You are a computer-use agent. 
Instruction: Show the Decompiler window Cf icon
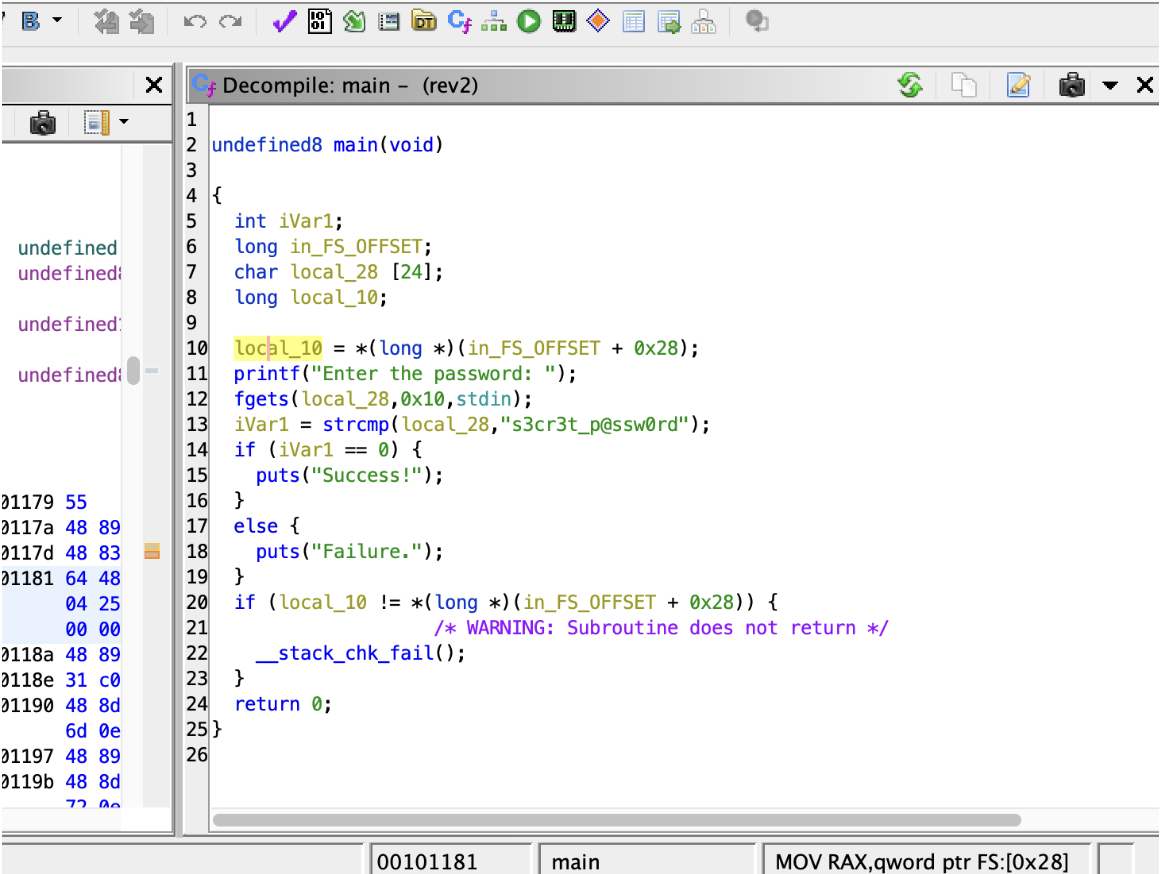point(459,21)
